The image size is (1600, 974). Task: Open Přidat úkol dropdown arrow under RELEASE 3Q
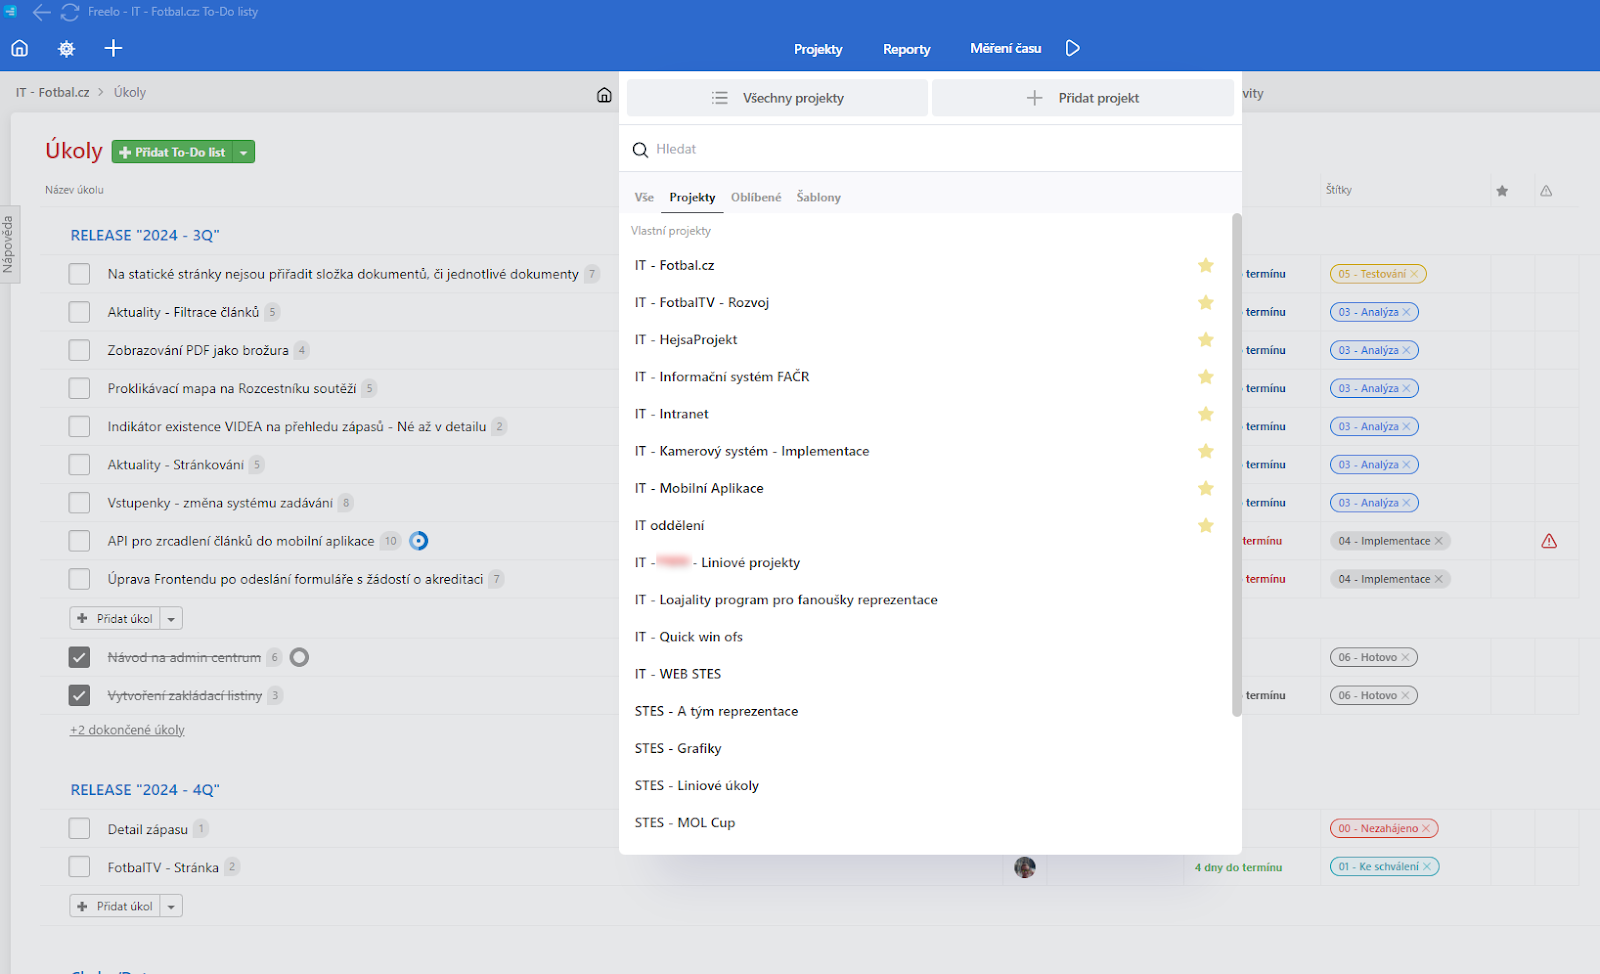tap(171, 619)
